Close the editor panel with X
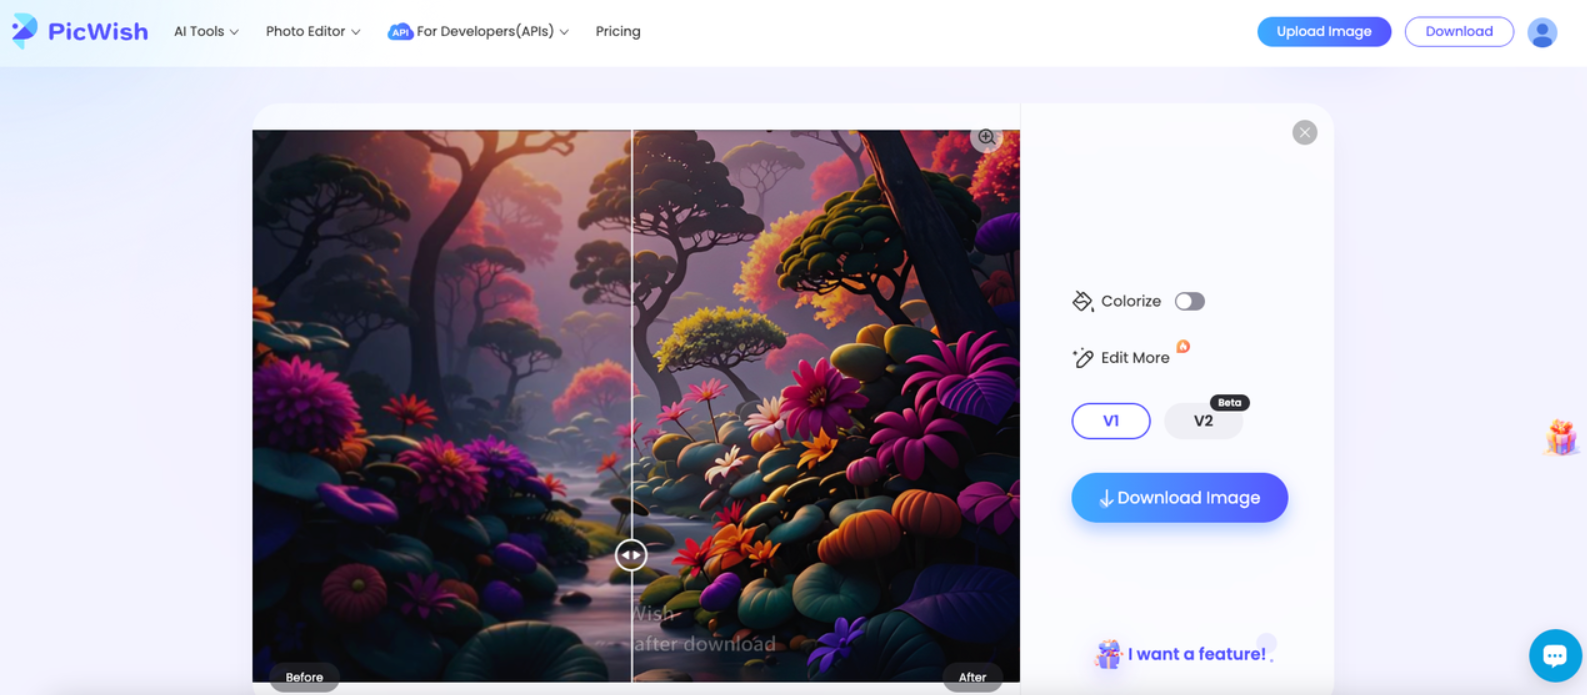The width and height of the screenshot is (1587, 695). pos(1304,132)
